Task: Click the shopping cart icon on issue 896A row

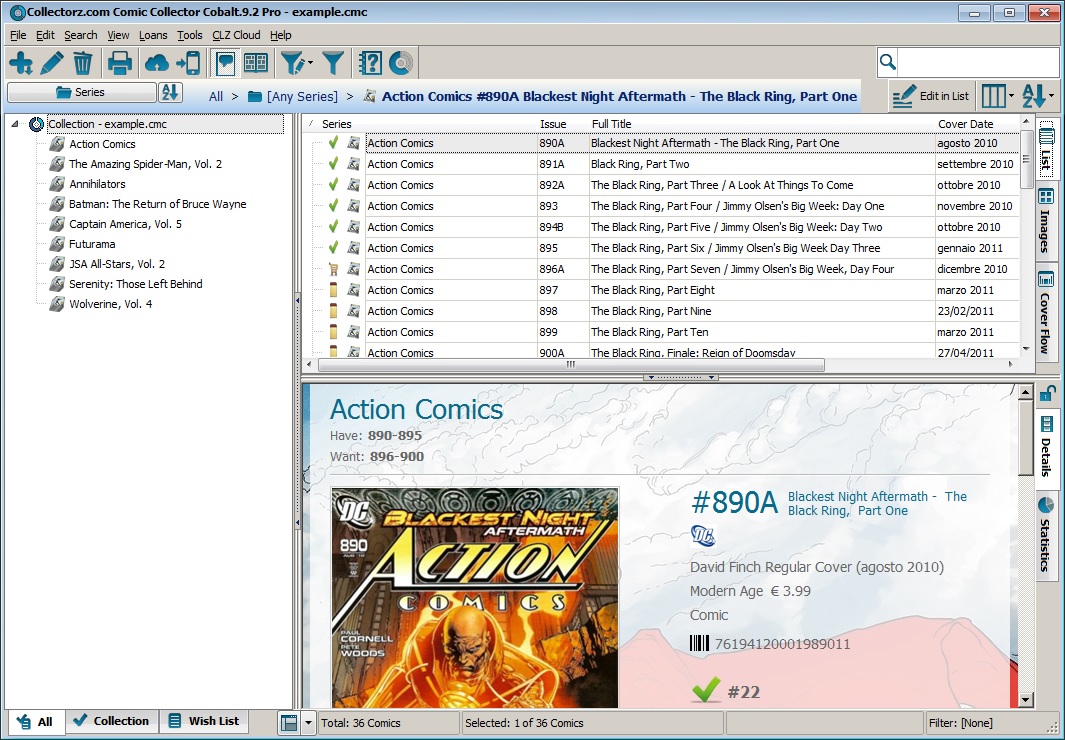Action: click(x=333, y=269)
